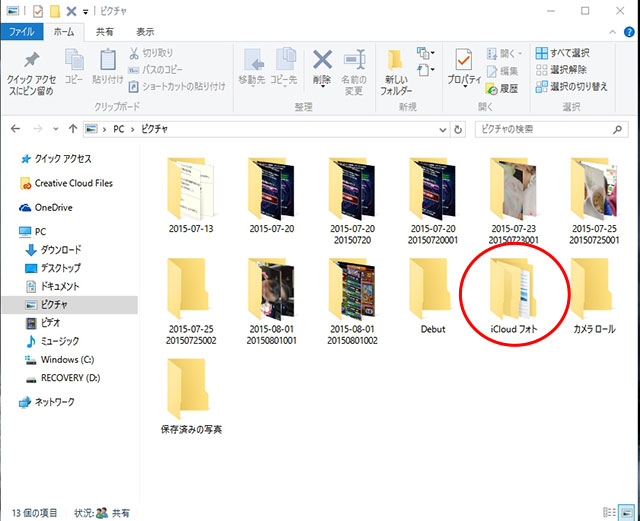Select Network (ネットワーク) in the sidebar
The width and height of the screenshot is (640, 521).
[x=47, y=402]
